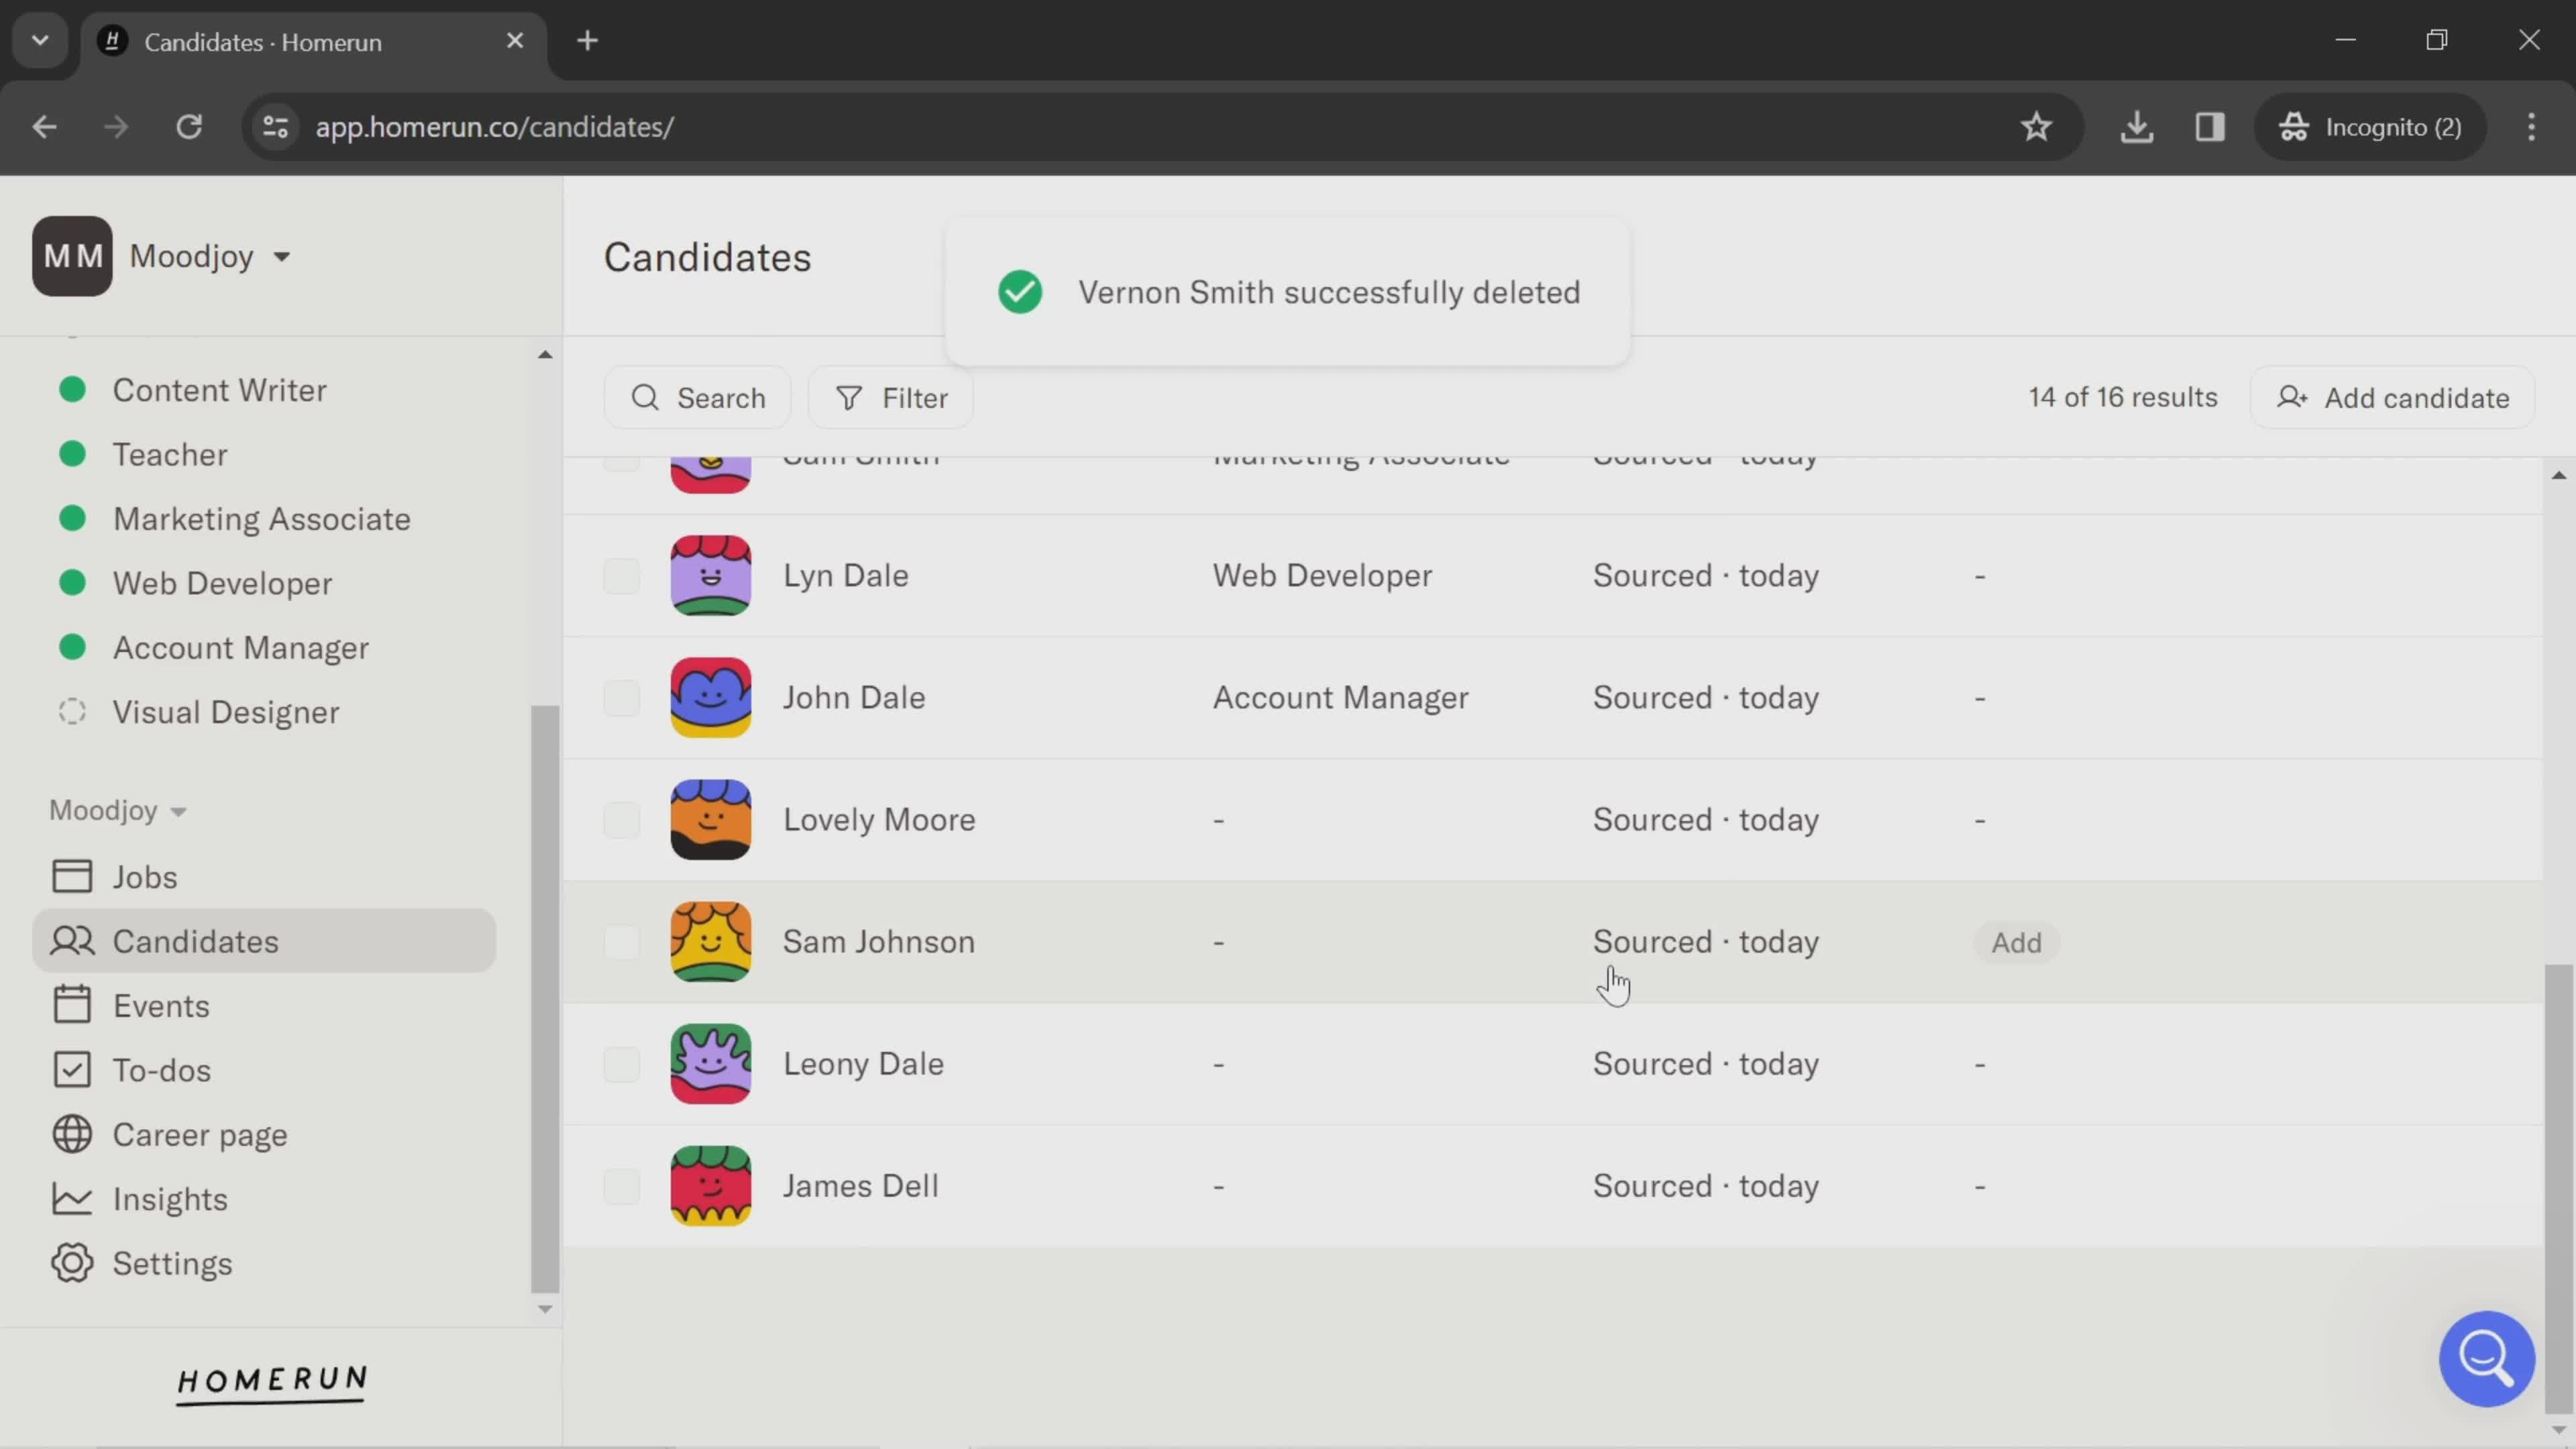Click the Account Manager cell for John Dale
Viewport: 2576px width, 1449px height.
tap(1340, 698)
